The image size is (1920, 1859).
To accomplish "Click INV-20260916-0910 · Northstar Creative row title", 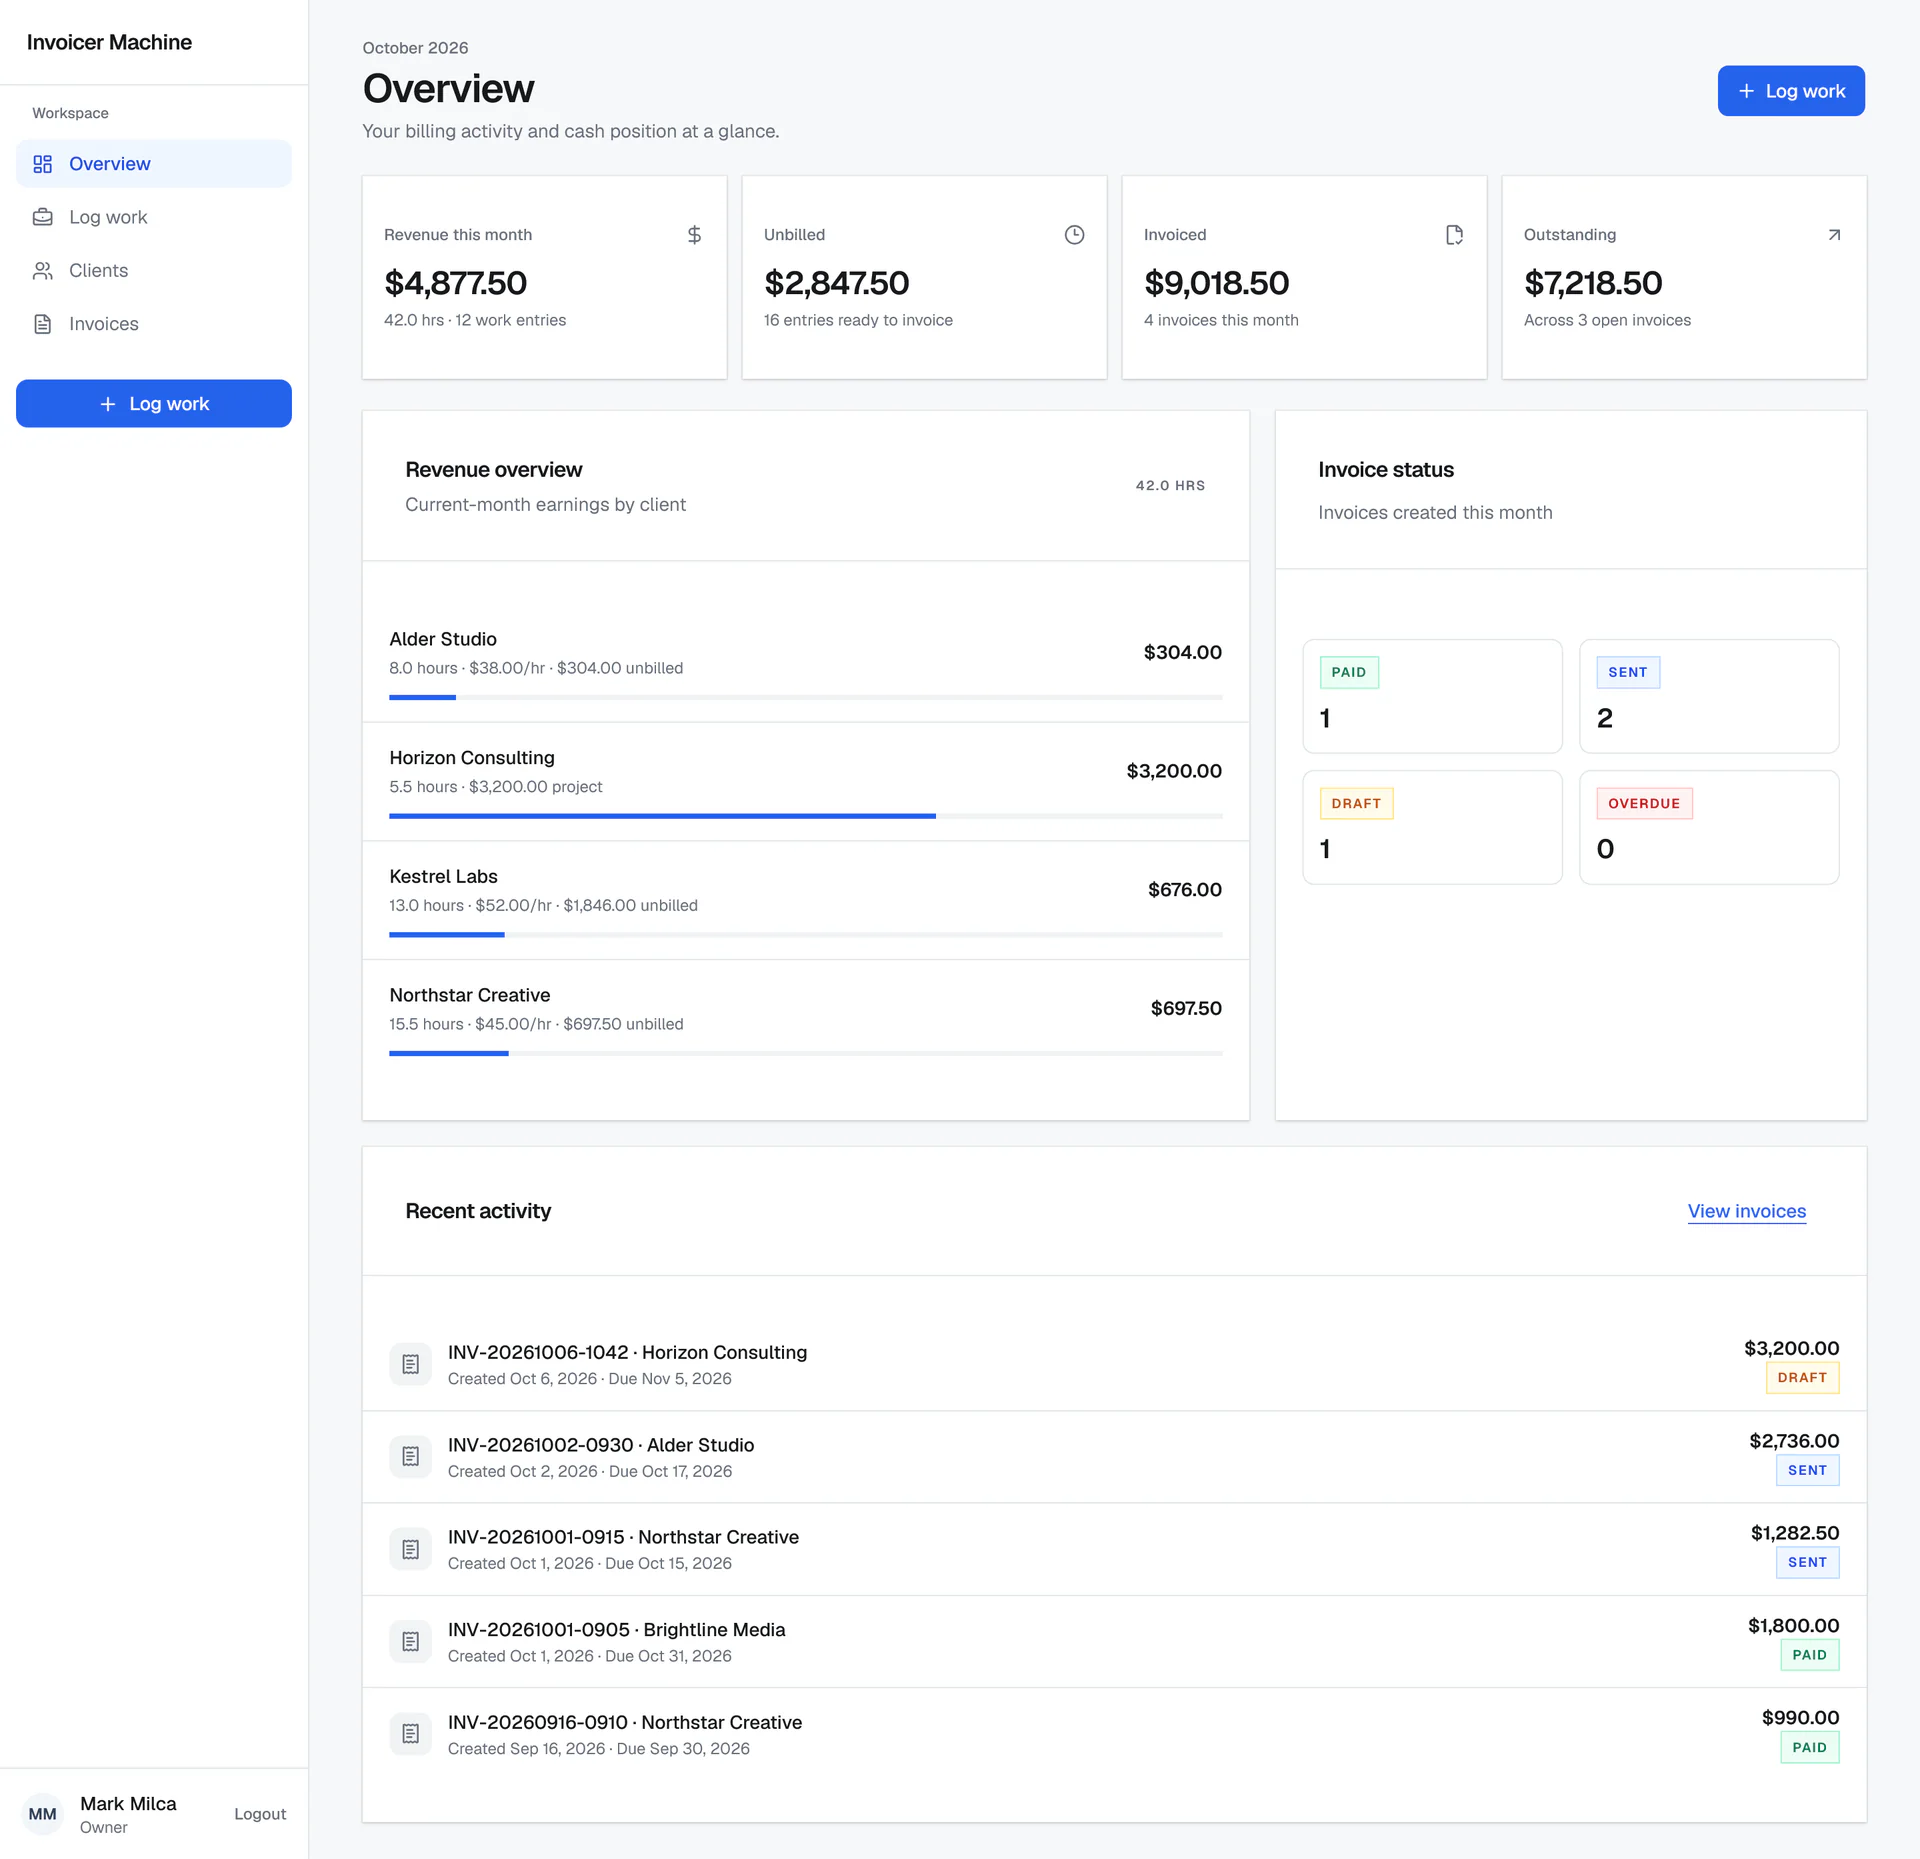I will [625, 1722].
